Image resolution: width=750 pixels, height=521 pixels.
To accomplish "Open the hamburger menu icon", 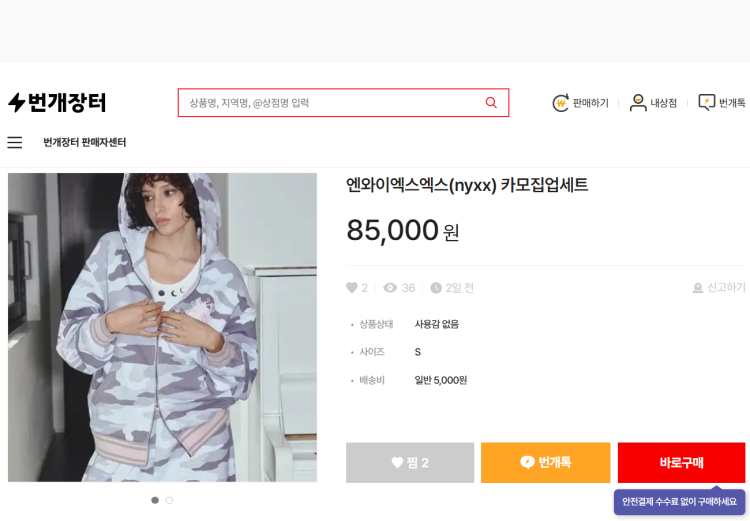I will click(x=15, y=143).
